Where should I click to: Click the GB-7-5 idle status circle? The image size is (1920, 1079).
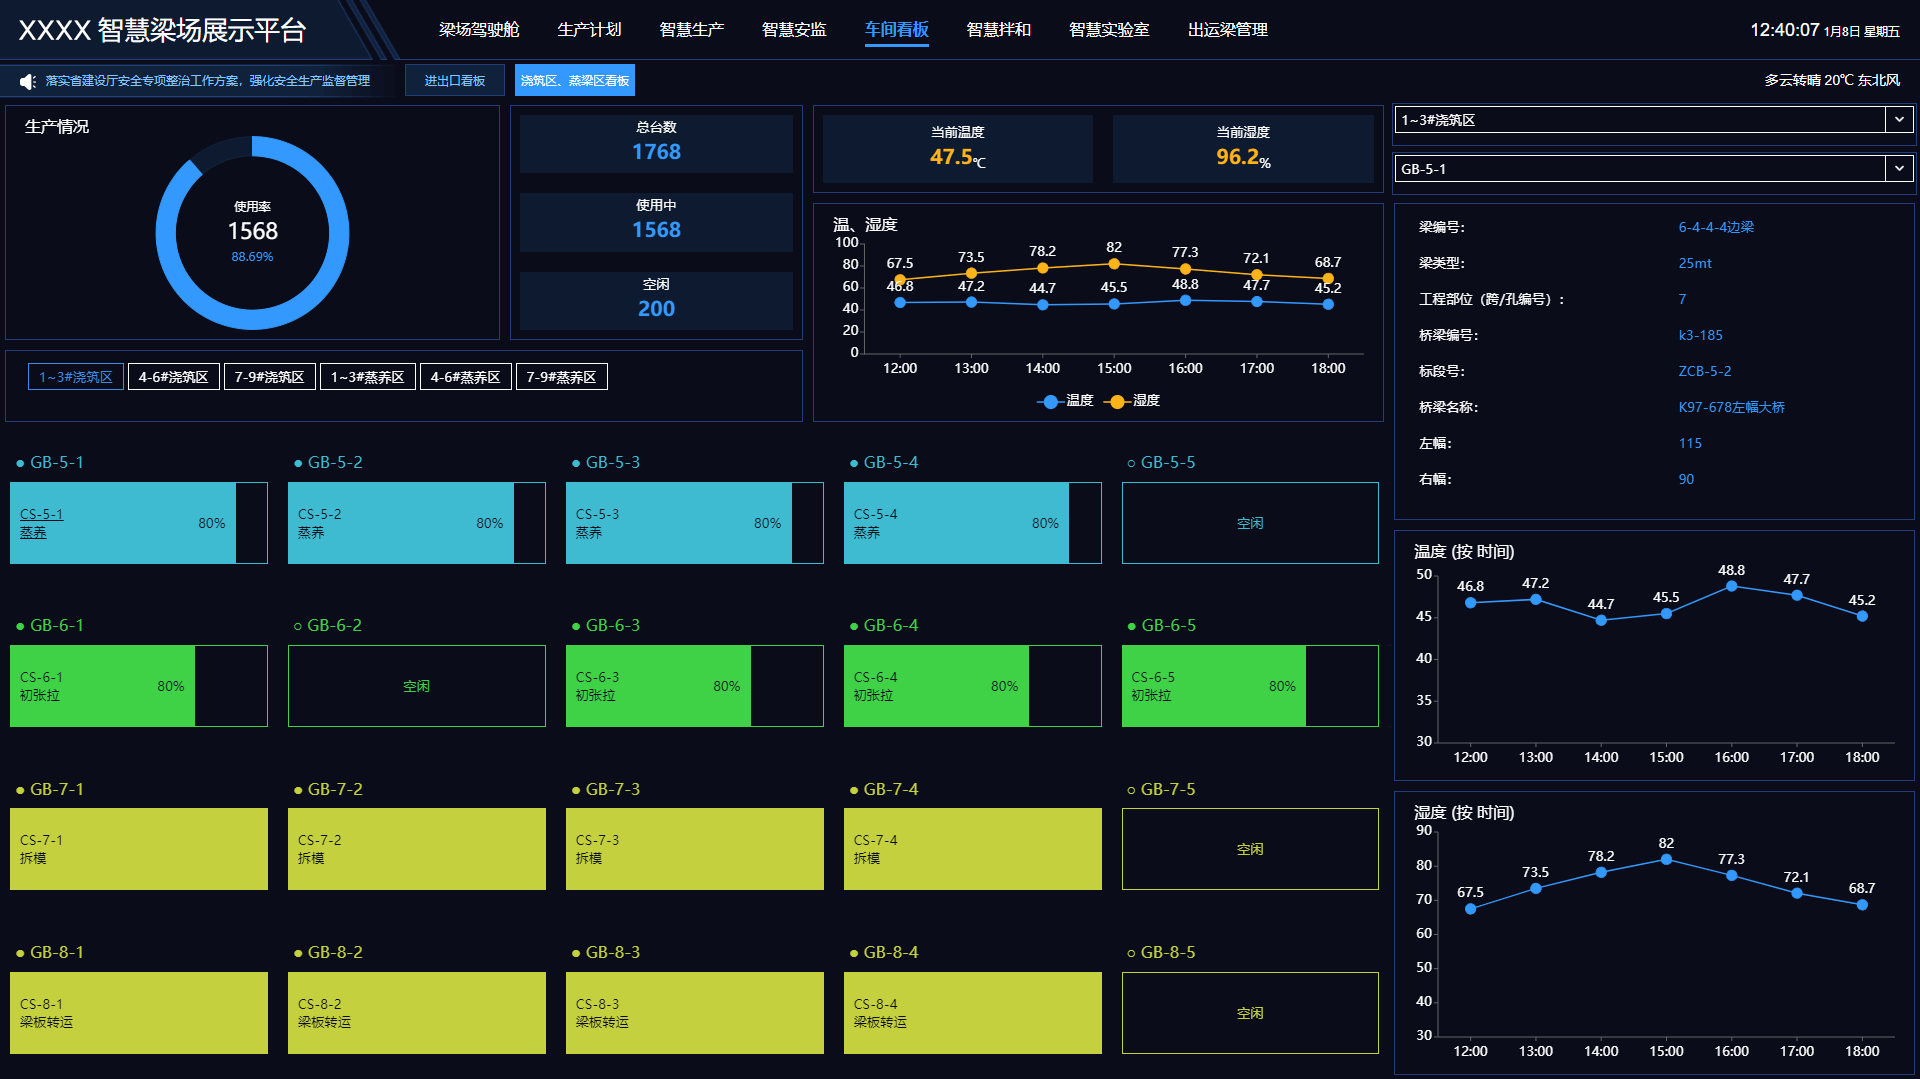[x=1131, y=790]
